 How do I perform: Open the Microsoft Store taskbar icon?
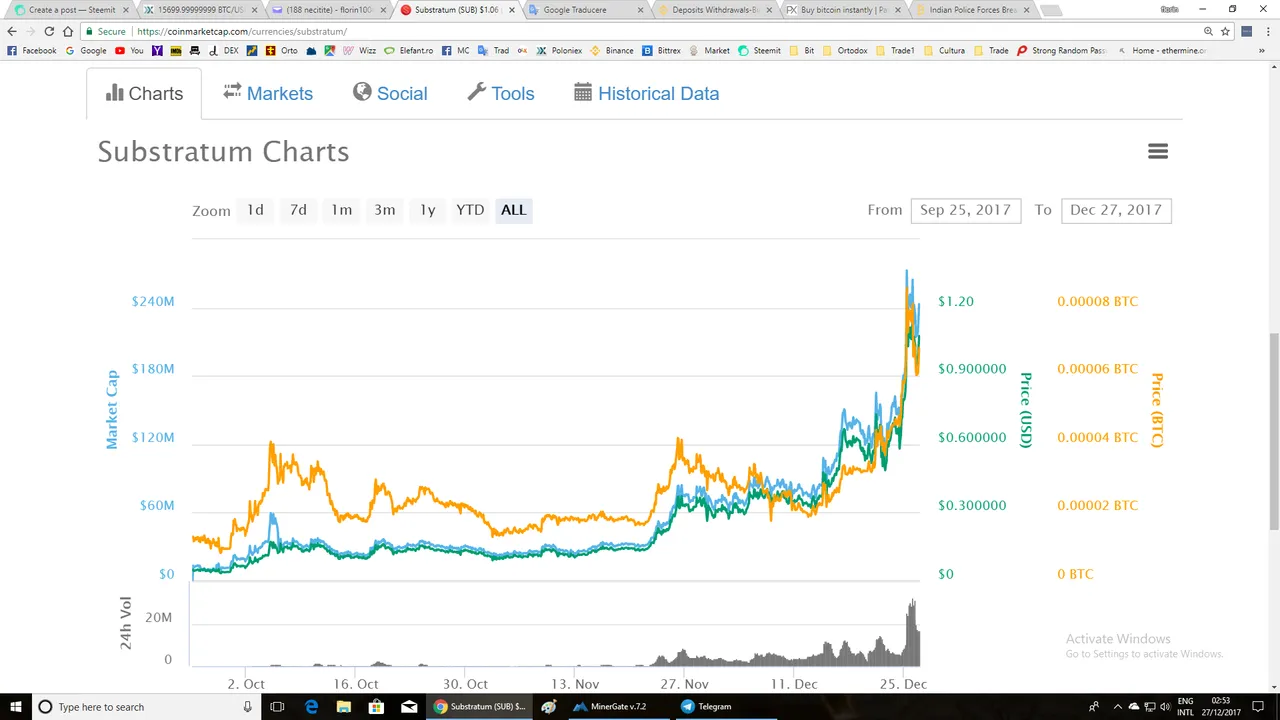[x=376, y=706]
